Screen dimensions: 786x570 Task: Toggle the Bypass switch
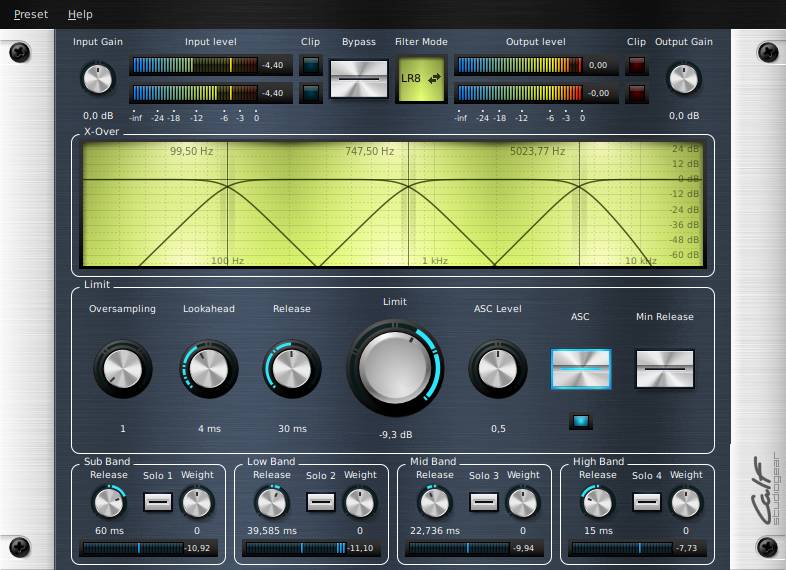tap(359, 79)
